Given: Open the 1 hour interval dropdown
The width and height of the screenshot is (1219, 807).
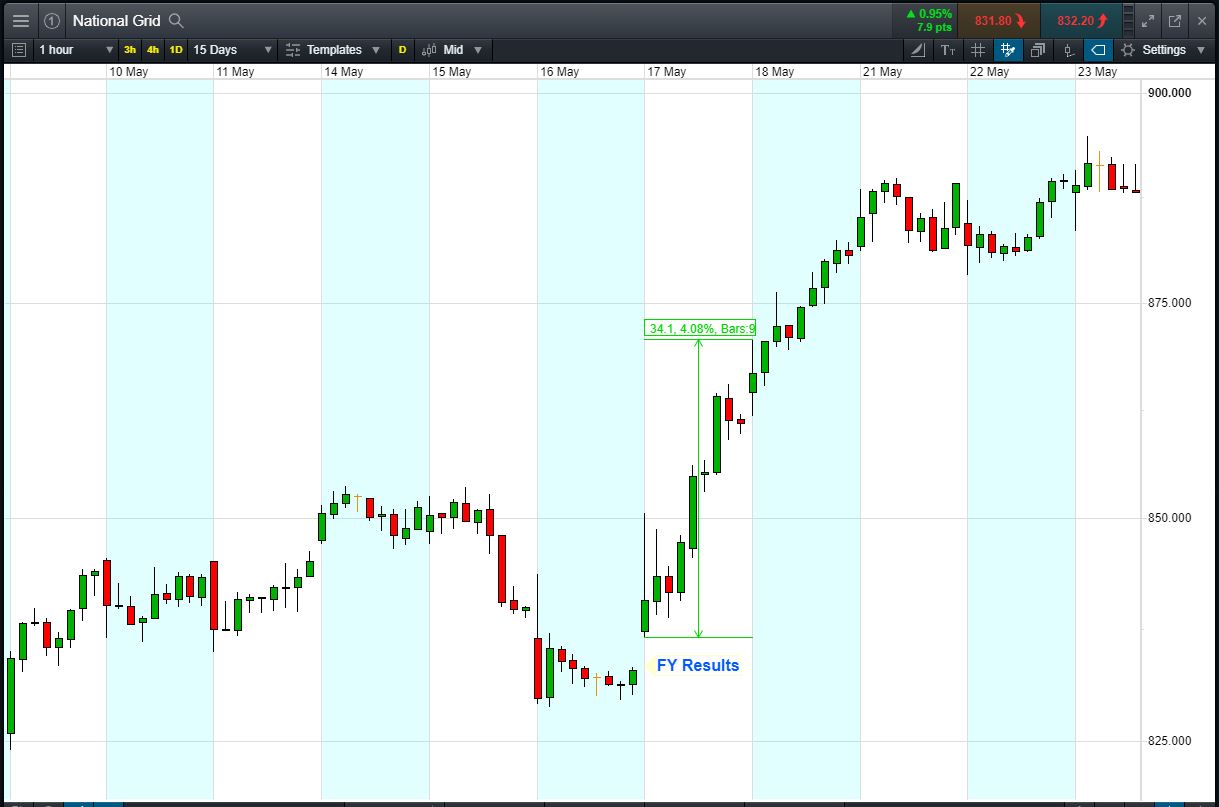Looking at the screenshot, I should pyautogui.click(x=76, y=49).
